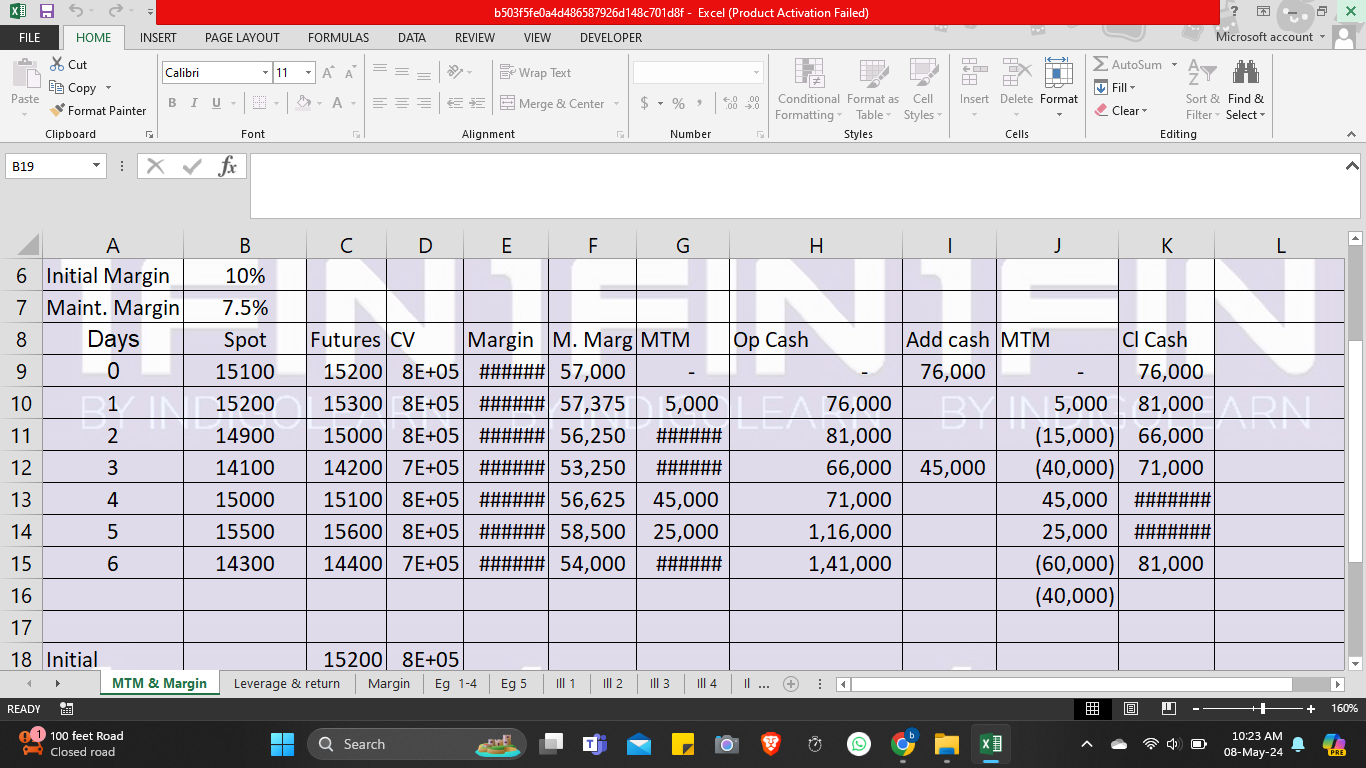1366x768 pixels.
Task: Toggle Wrap Text for the cell
Action: pyautogui.click(x=535, y=73)
